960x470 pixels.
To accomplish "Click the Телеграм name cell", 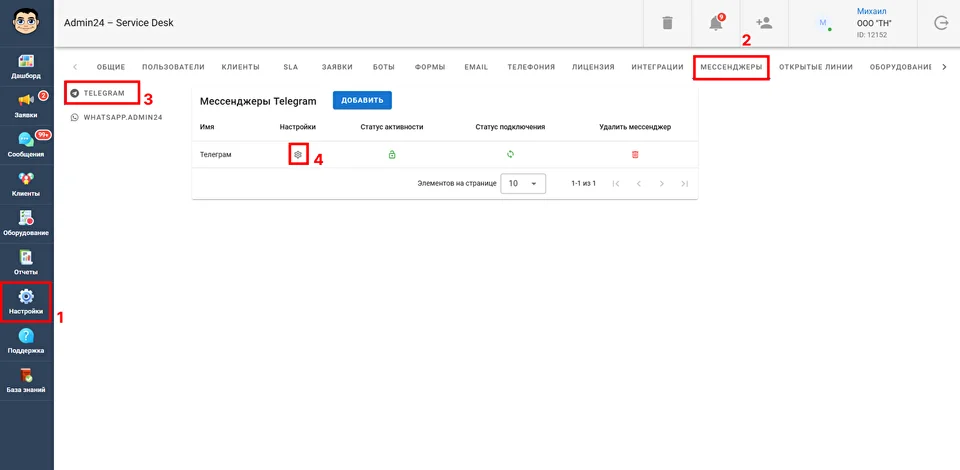I will click(216, 155).
